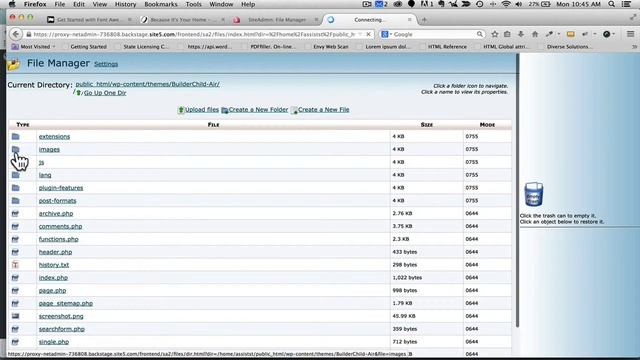Image resolution: width=640 pixels, height=360 pixels.
Task: Go to Firefox home page icon
Action: click(535, 34)
